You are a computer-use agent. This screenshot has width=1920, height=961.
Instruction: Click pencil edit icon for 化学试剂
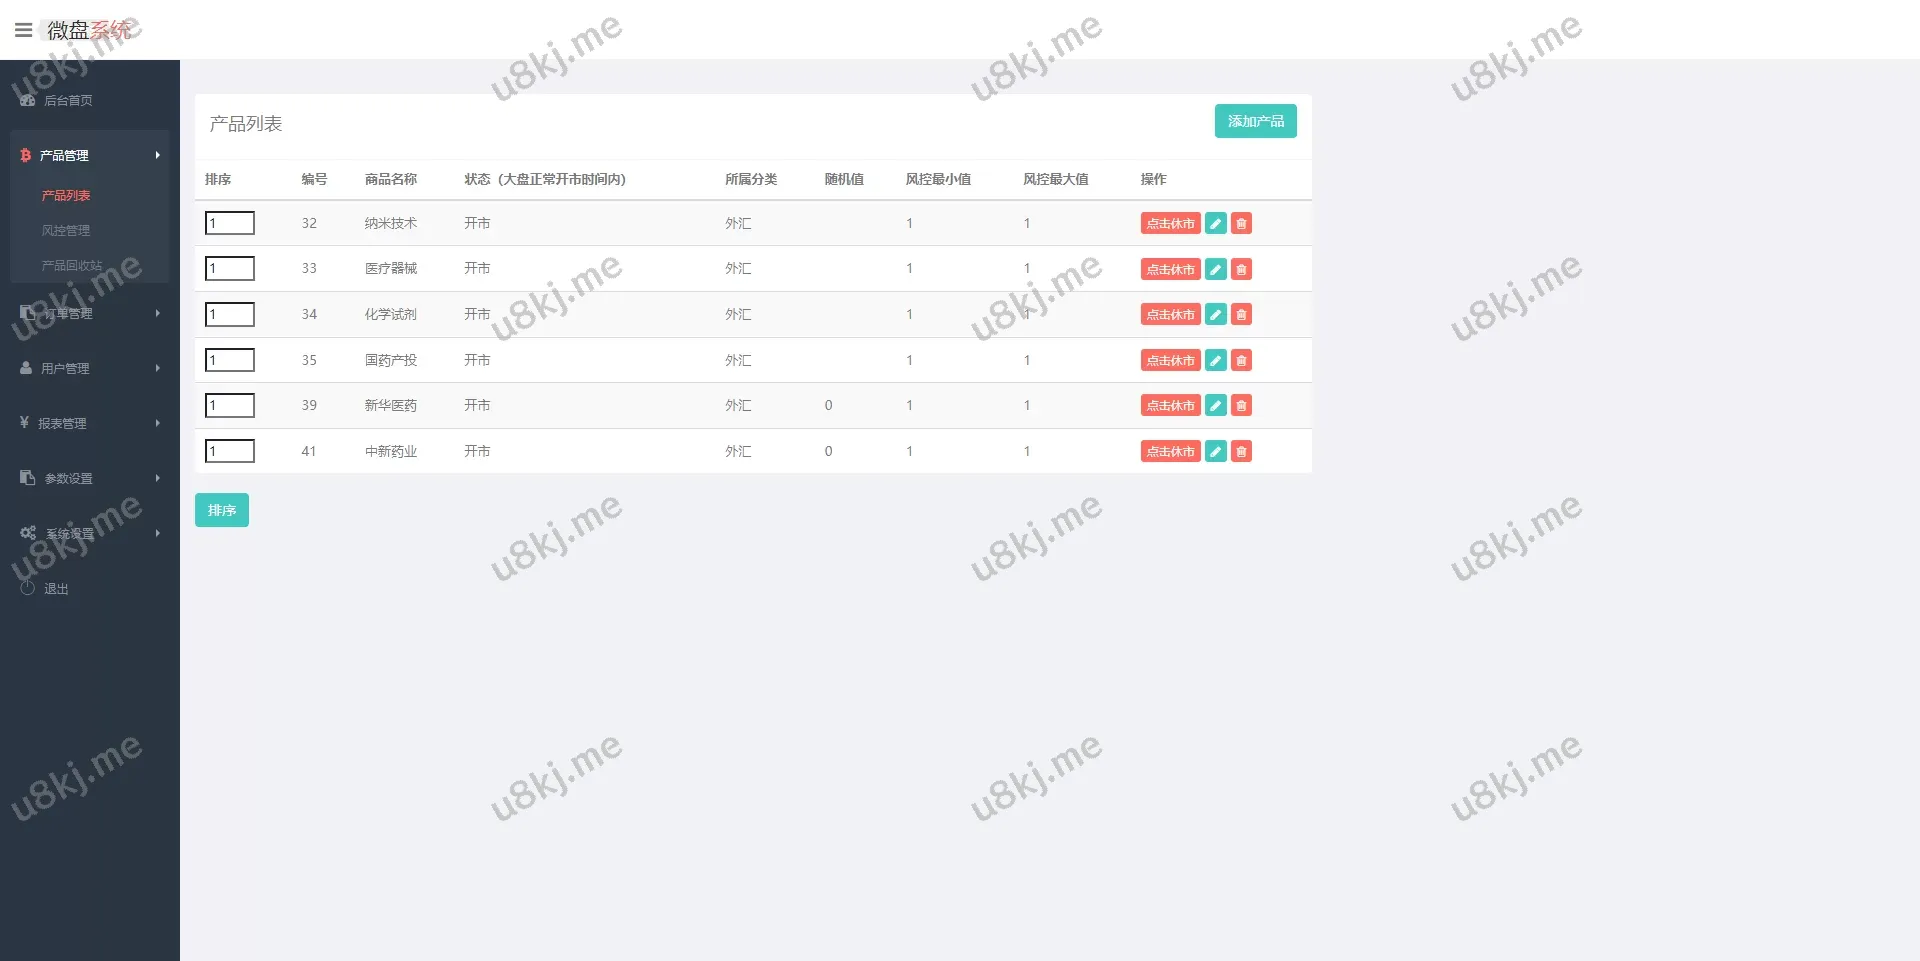(1215, 314)
